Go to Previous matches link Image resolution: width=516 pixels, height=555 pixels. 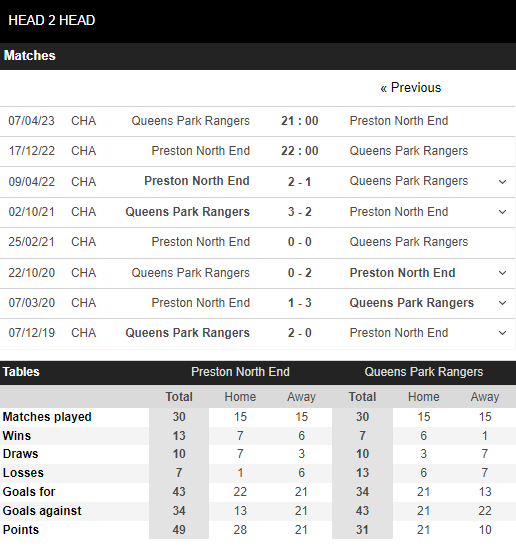(411, 88)
